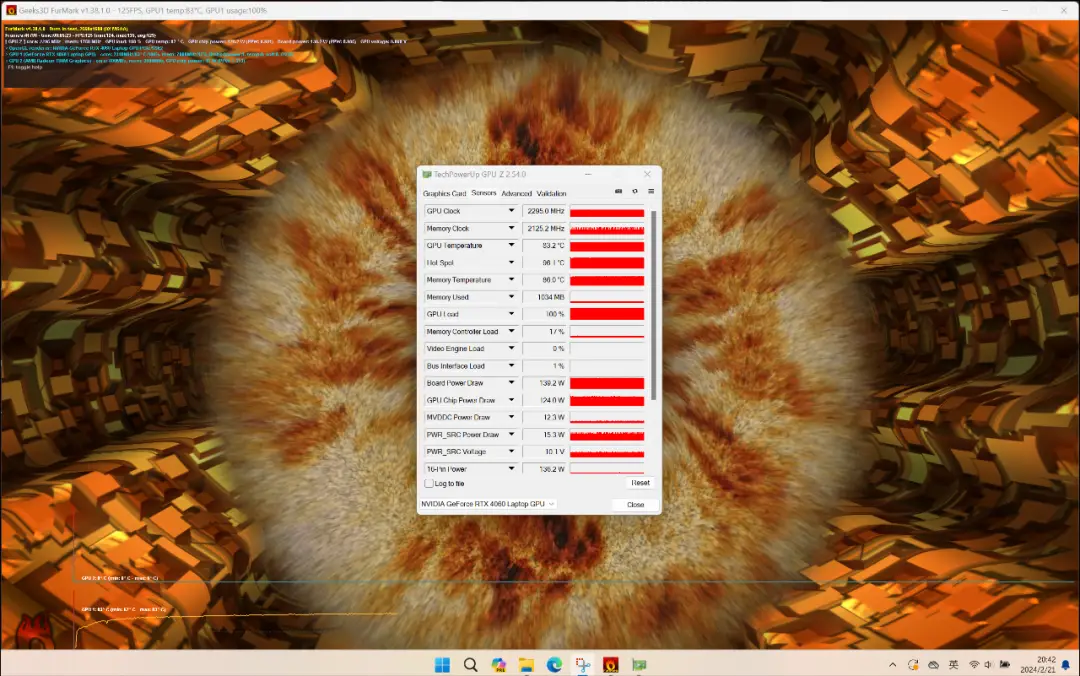Open the Snipping Tool taskbar icon
1080x676 pixels.
click(x=582, y=665)
